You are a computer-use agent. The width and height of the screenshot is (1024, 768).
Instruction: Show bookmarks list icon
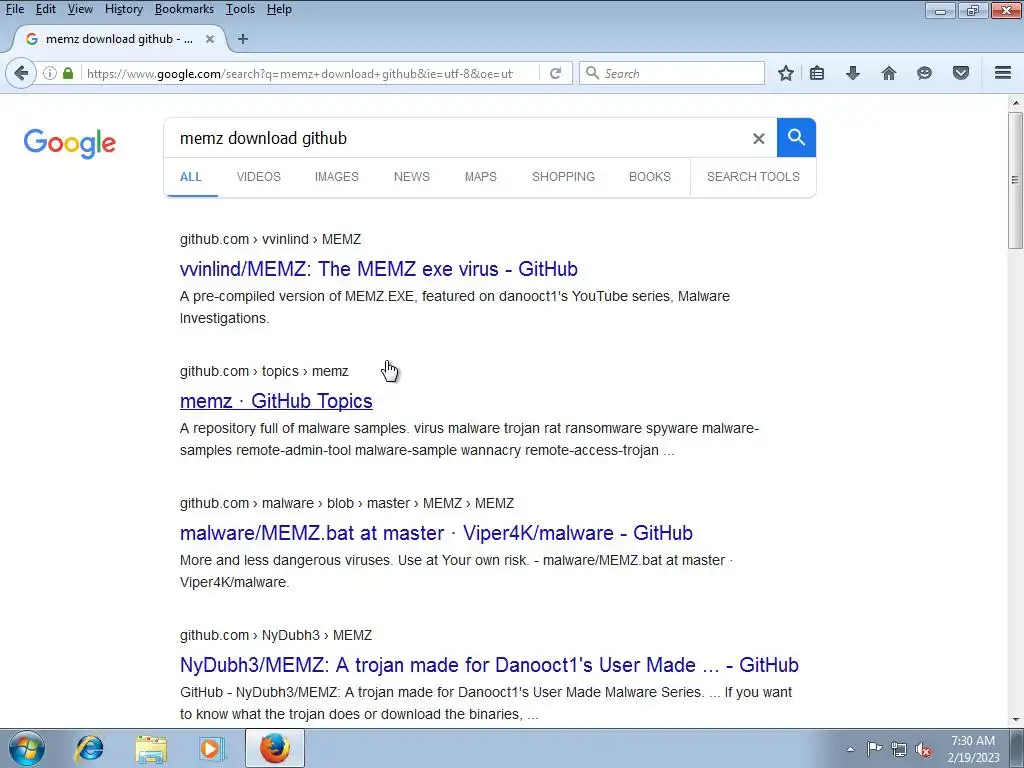pyautogui.click(x=817, y=73)
